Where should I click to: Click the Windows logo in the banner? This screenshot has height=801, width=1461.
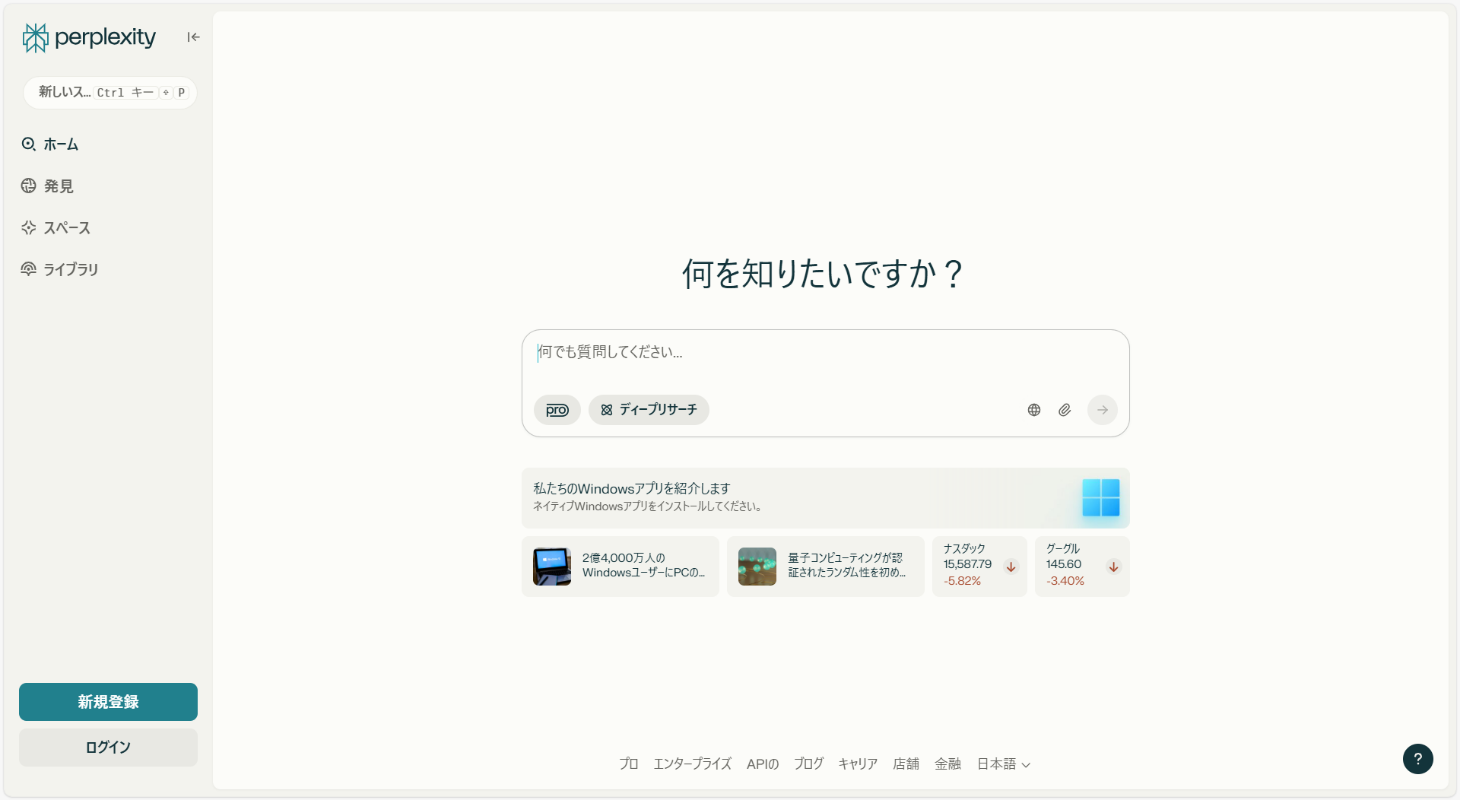click(x=1101, y=498)
